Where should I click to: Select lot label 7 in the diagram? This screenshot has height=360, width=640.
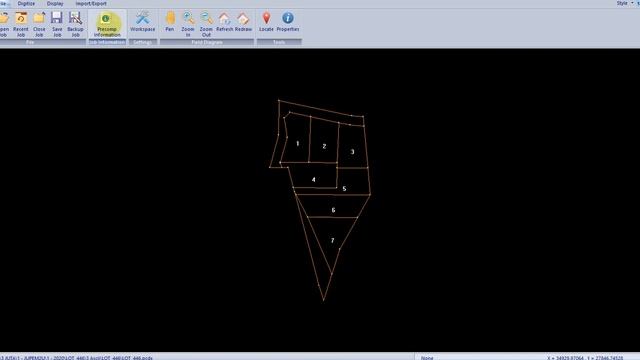pos(332,240)
